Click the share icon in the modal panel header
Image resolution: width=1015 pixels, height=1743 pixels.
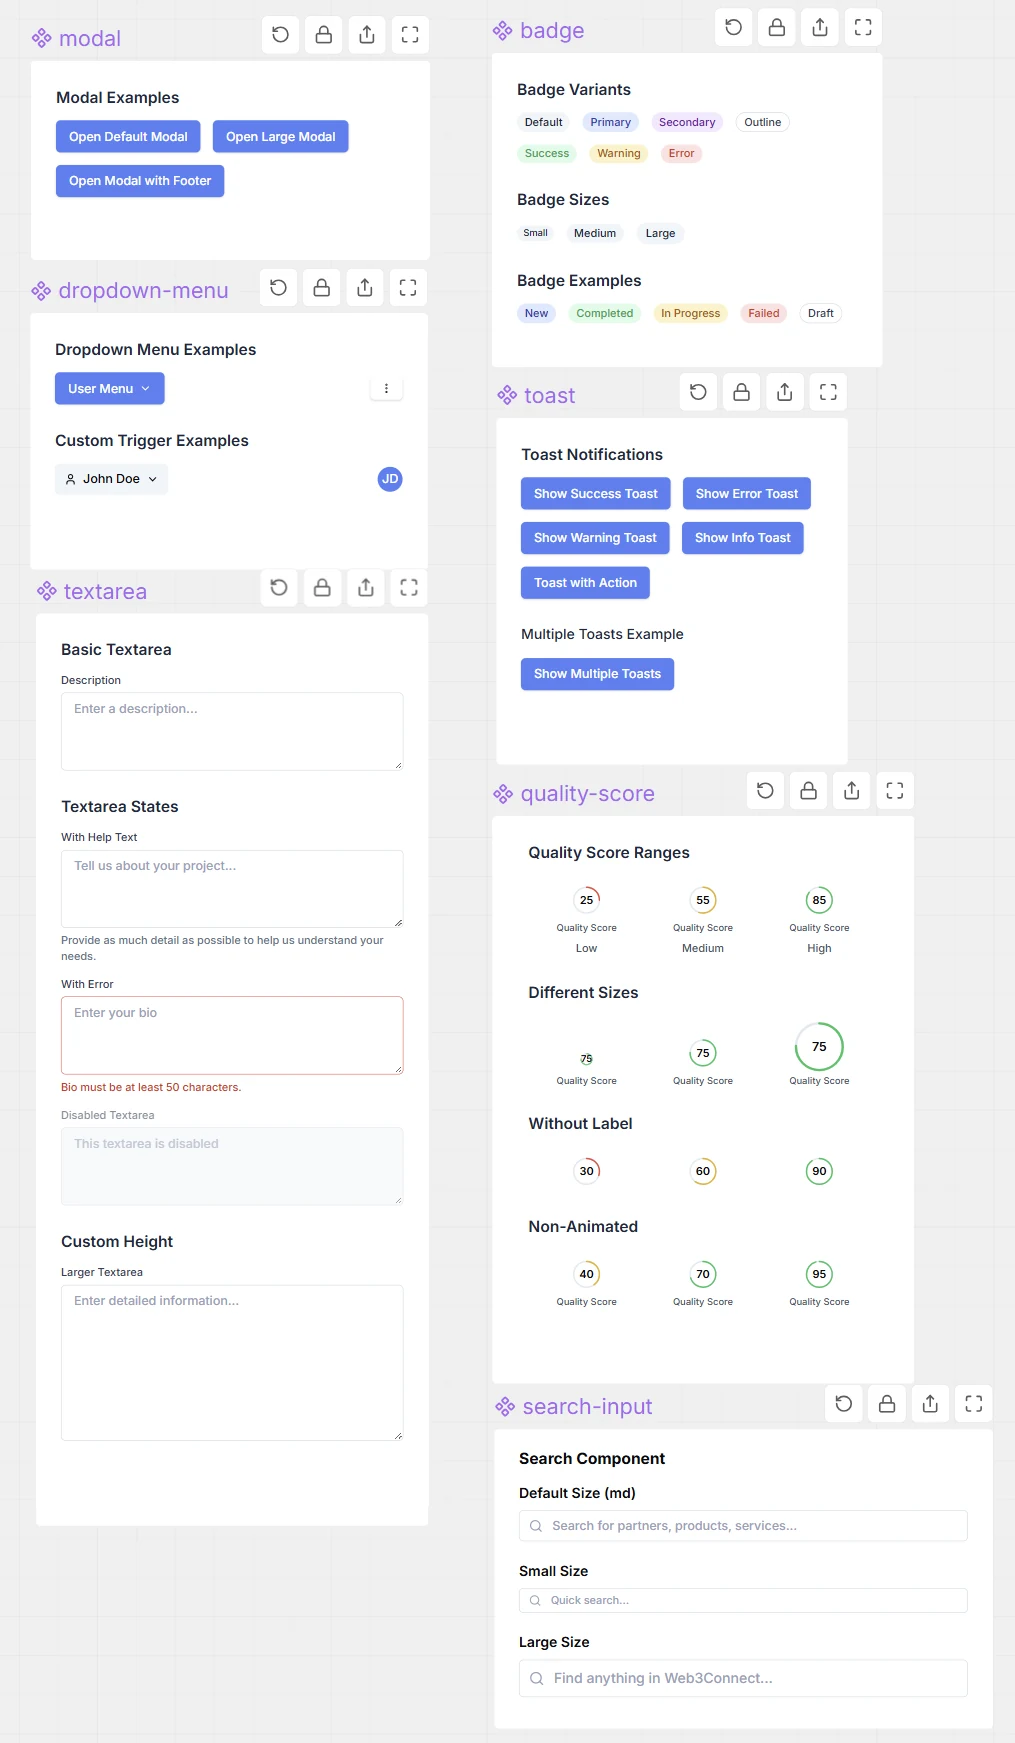(367, 35)
